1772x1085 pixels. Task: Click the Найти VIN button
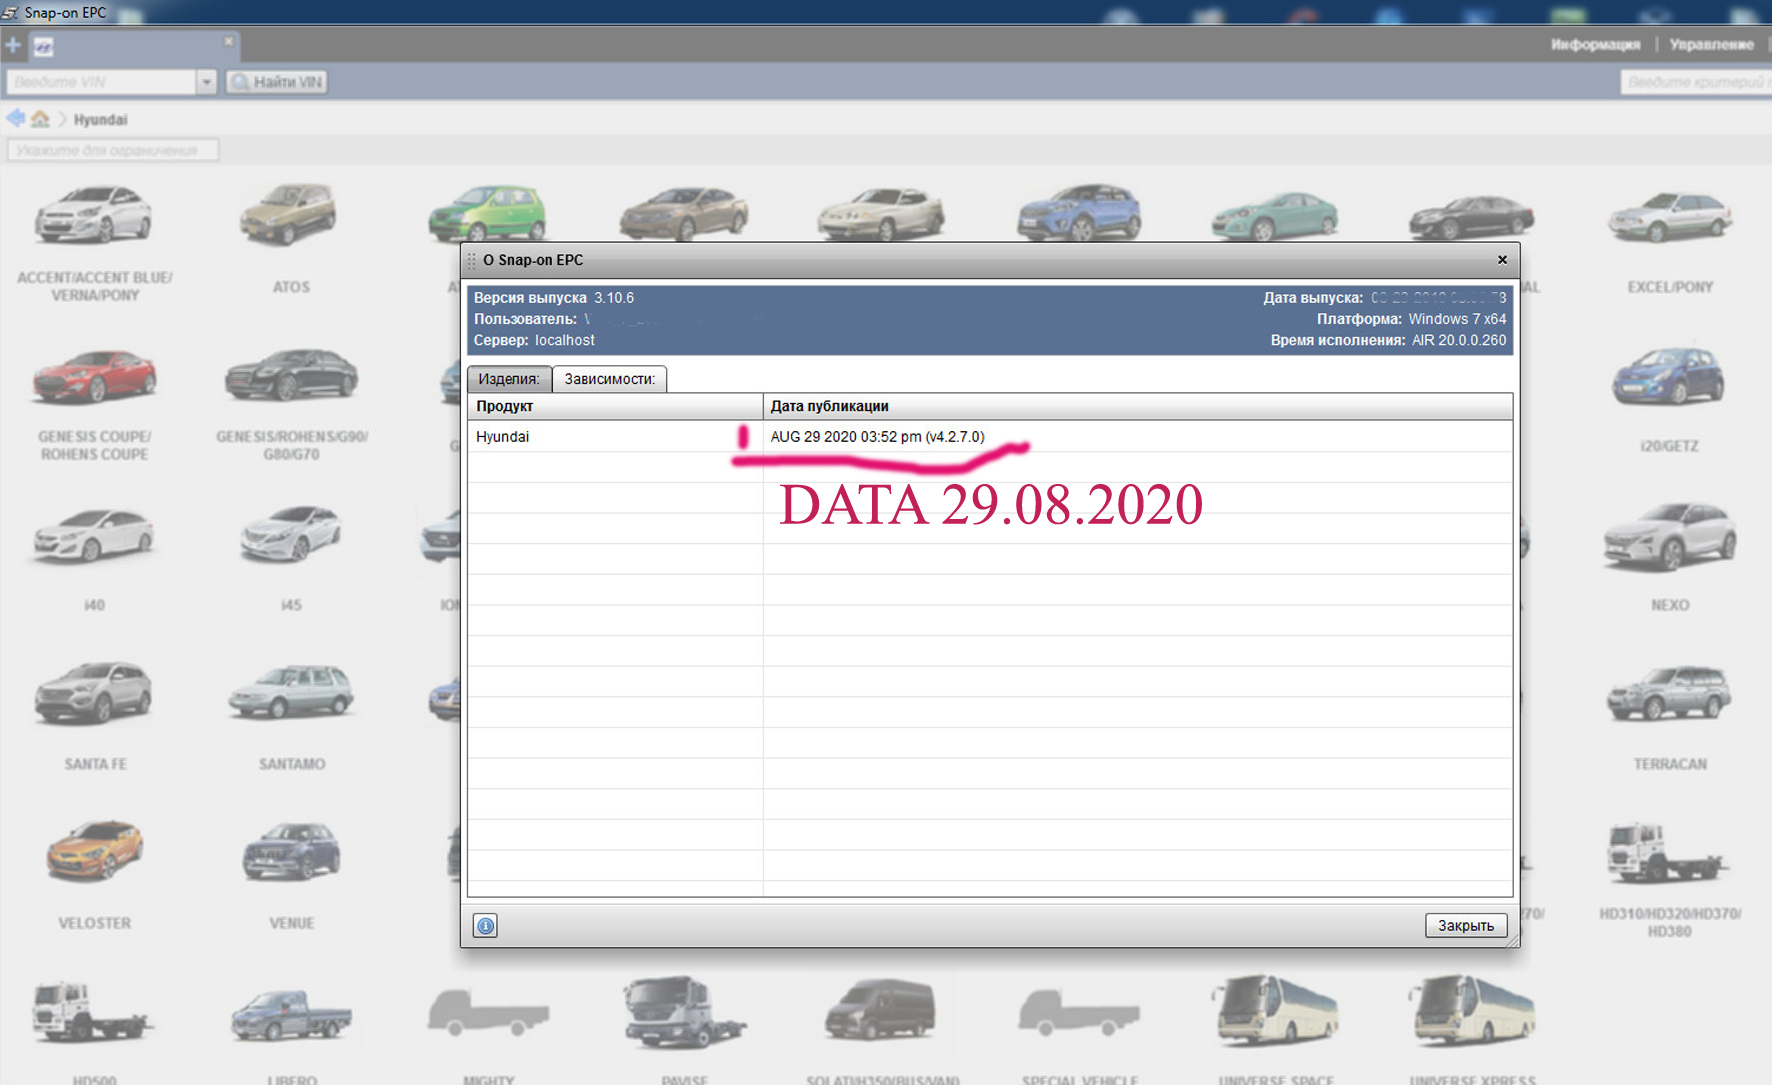coord(277,82)
